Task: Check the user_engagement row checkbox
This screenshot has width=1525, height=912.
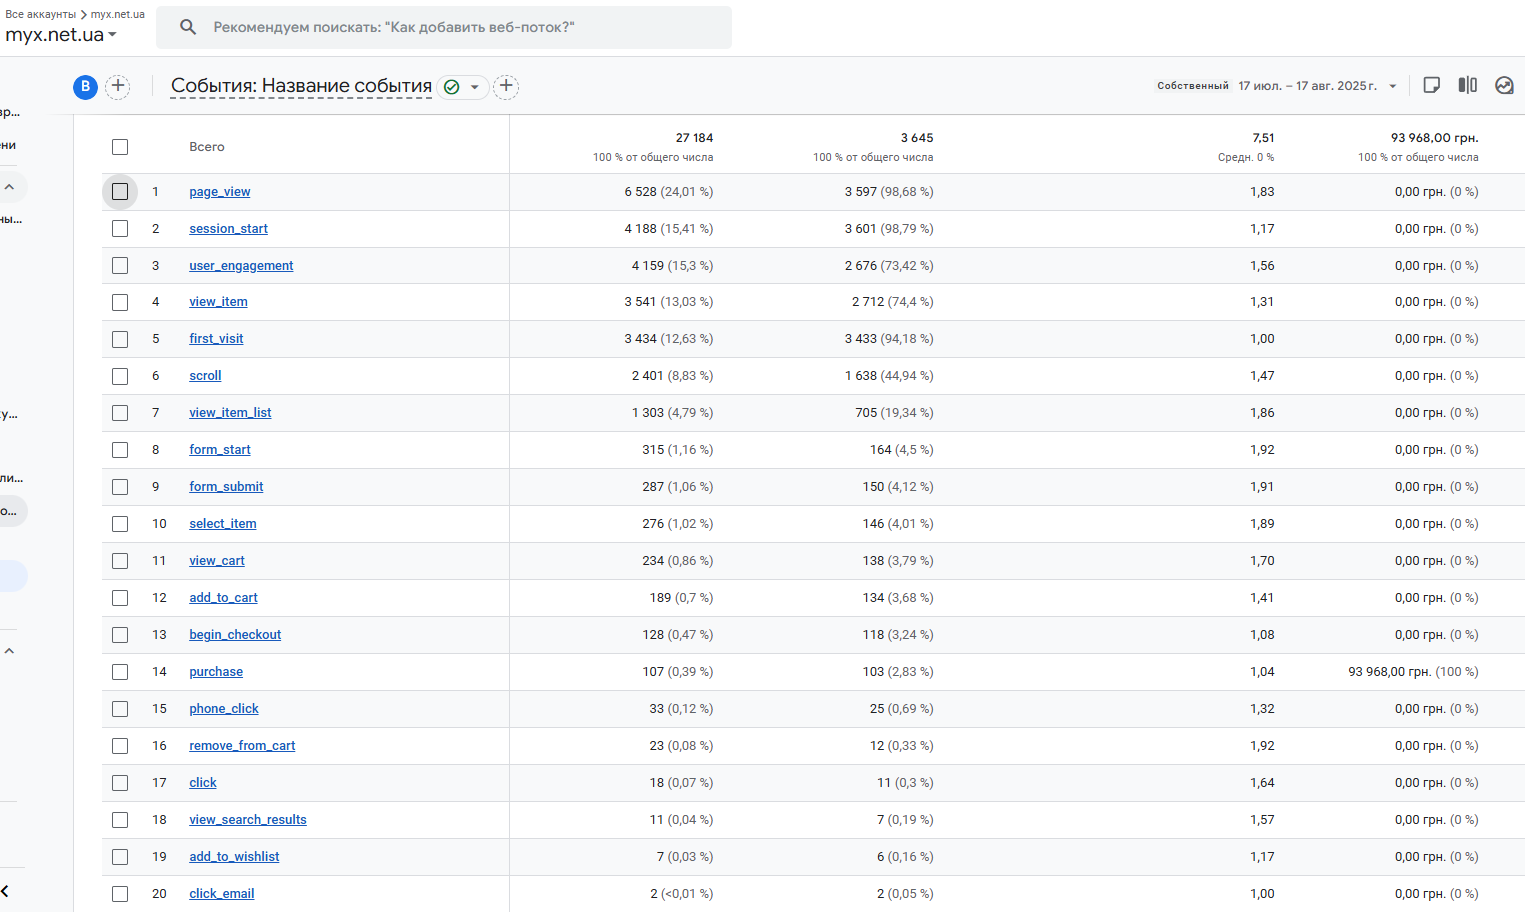Action: tap(120, 265)
